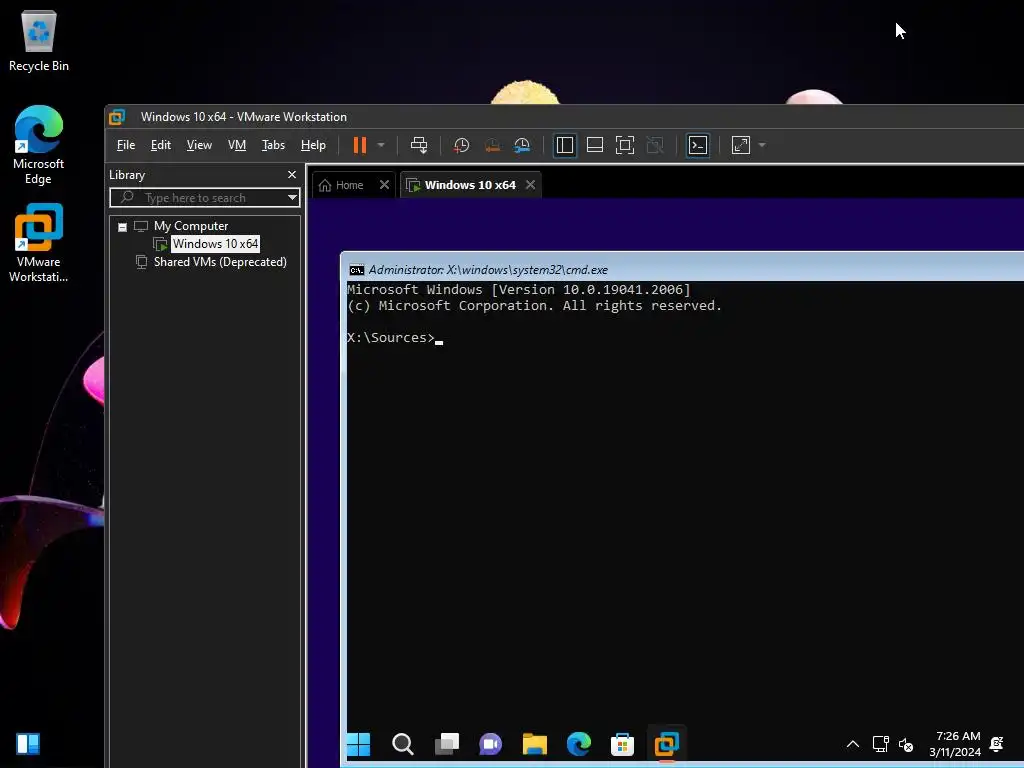Open the Tabs menu
1024x768 pixels.
[273, 145]
